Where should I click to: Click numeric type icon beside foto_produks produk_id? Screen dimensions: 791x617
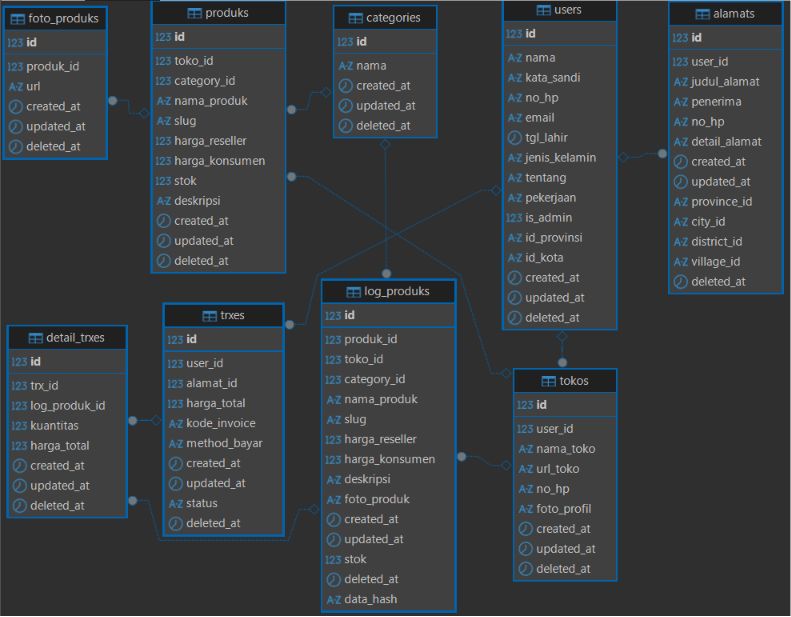pos(15,67)
